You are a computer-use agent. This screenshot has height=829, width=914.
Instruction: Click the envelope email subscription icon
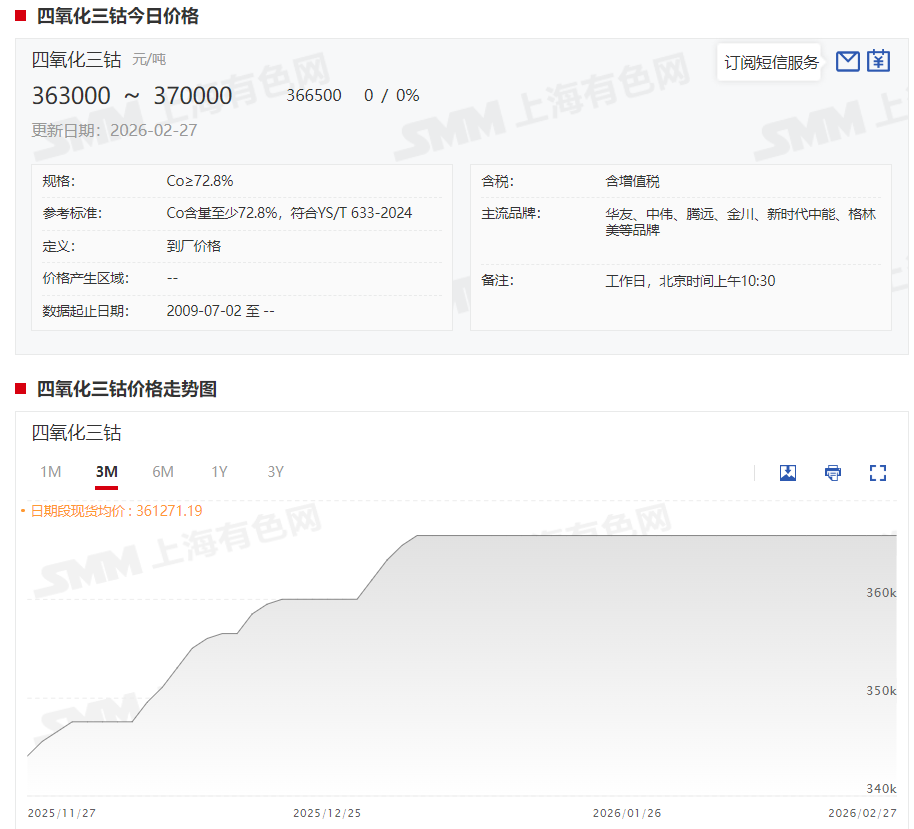click(847, 62)
